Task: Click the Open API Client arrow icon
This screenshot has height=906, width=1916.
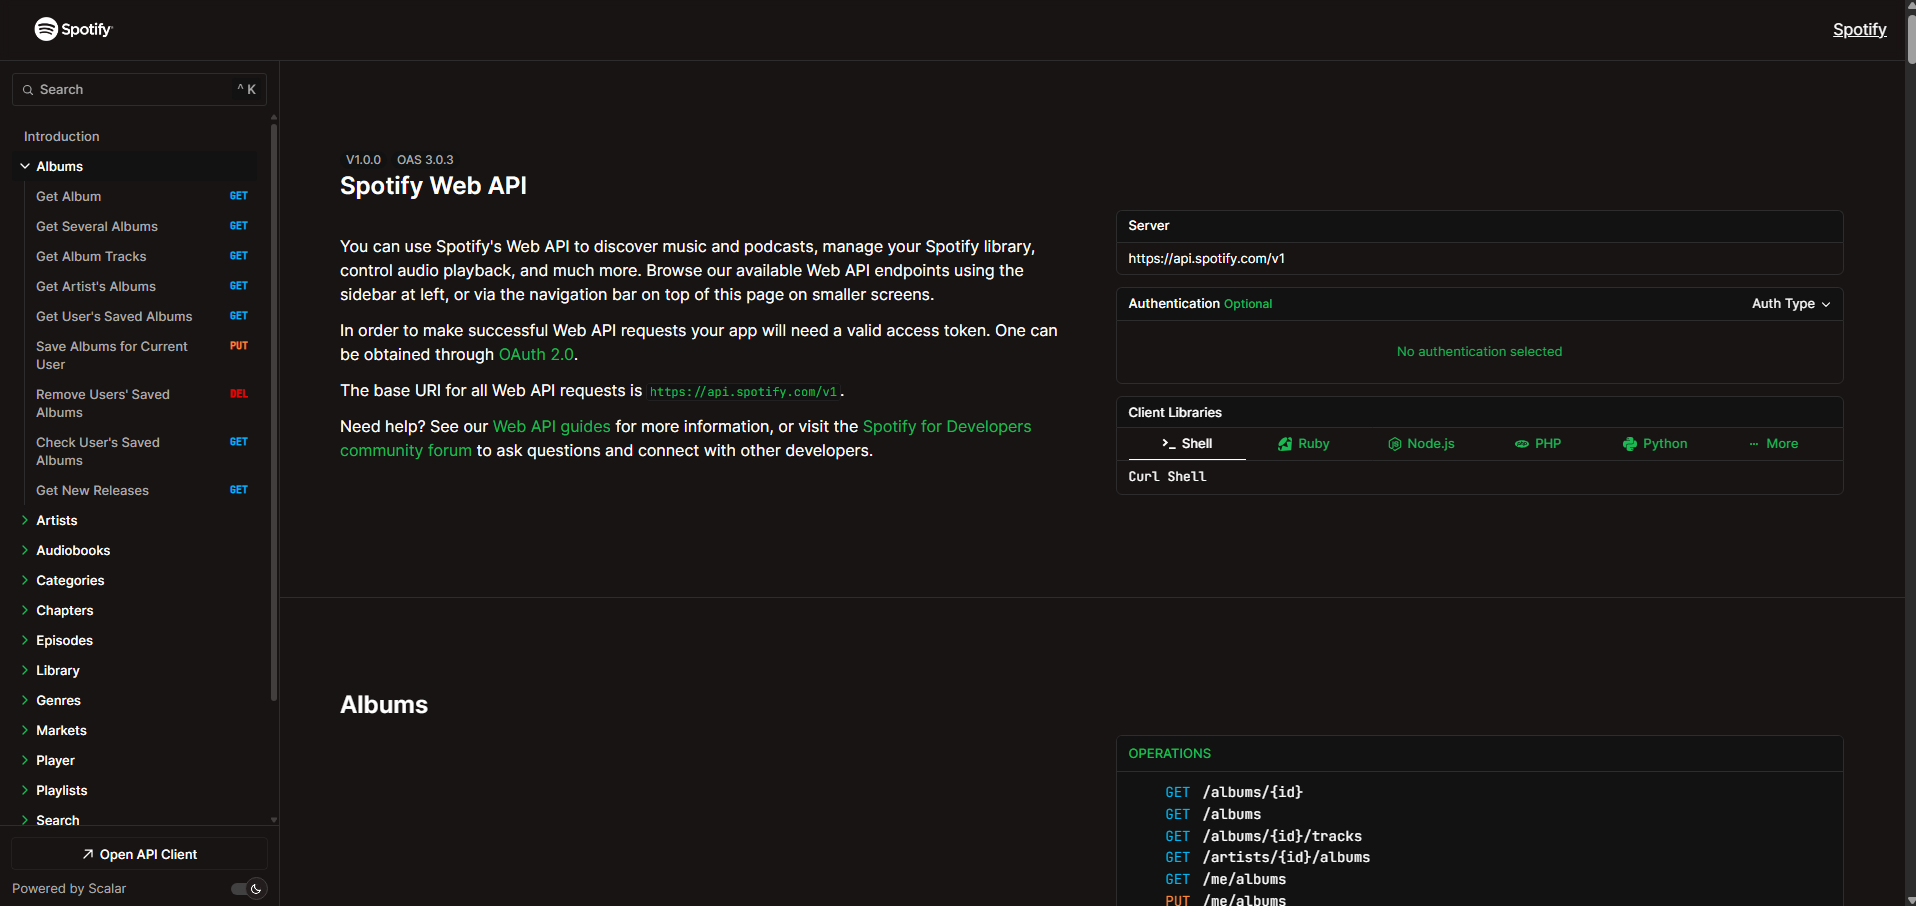Action: (88, 855)
